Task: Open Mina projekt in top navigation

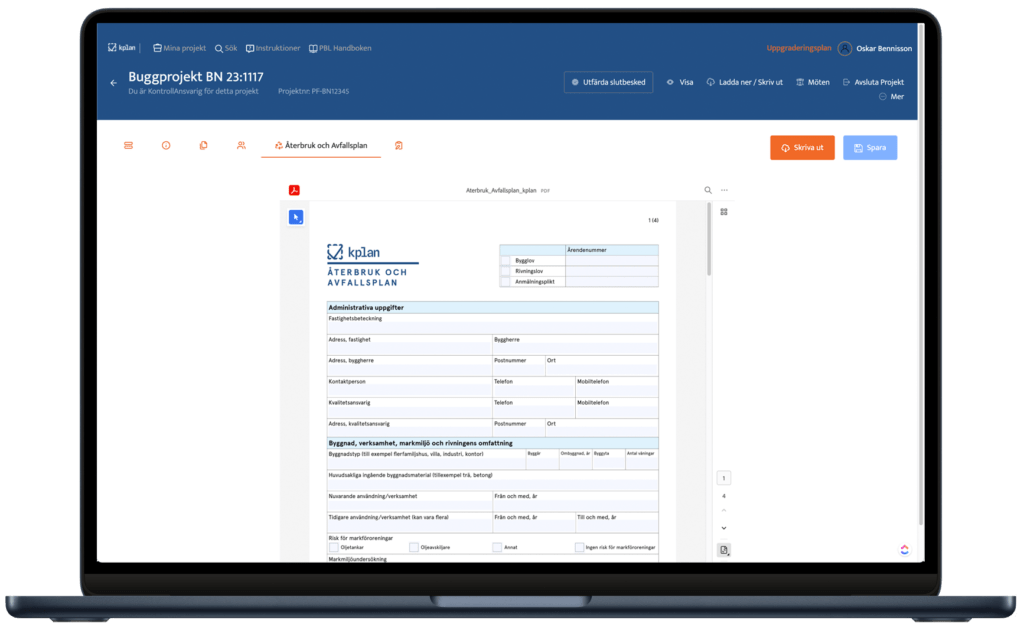Action: [178, 48]
